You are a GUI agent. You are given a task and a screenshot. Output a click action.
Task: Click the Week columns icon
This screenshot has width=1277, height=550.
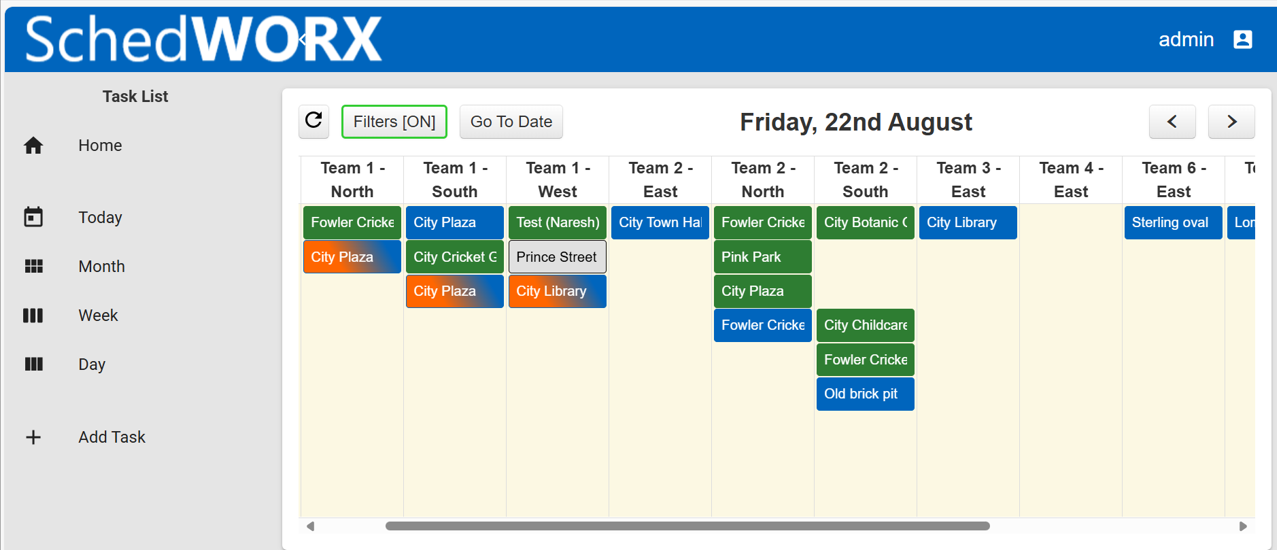coord(33,315)
